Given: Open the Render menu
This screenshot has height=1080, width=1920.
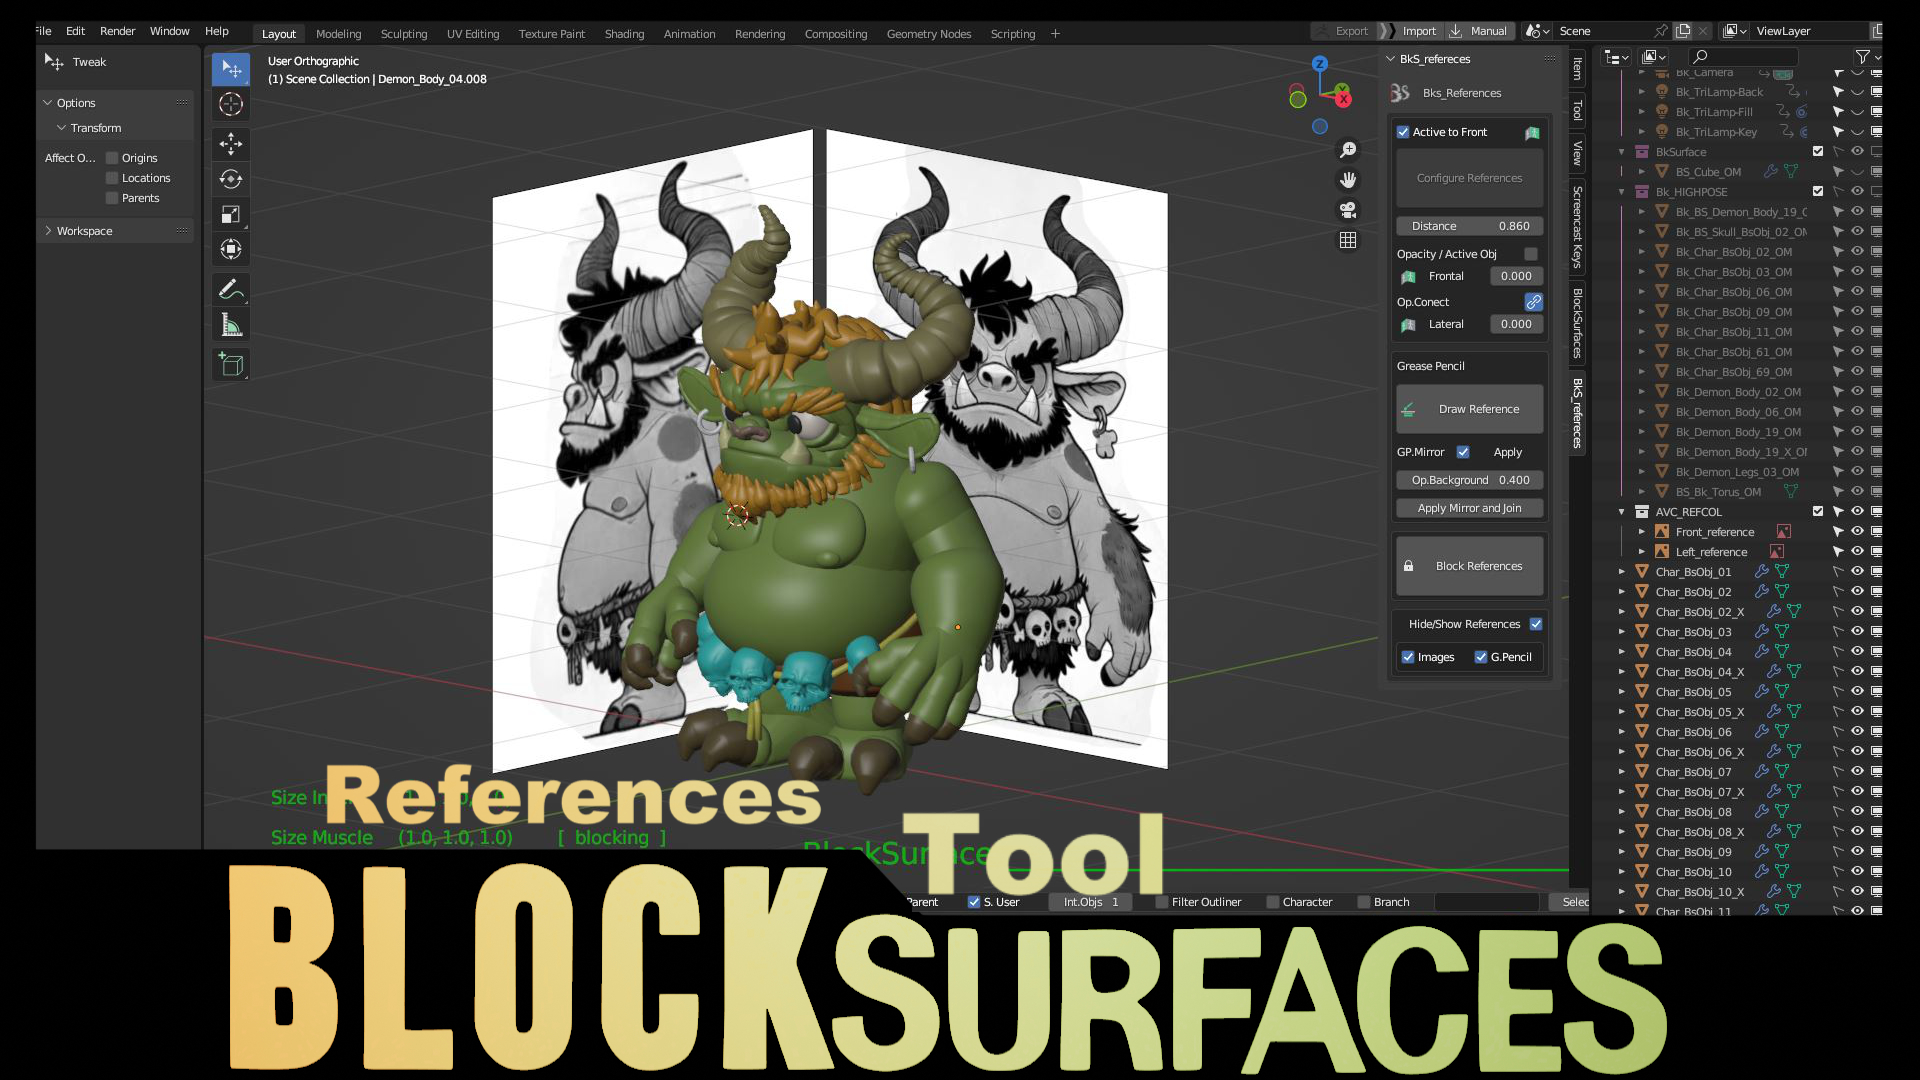Looking at the screenshot, I should 117,31.
